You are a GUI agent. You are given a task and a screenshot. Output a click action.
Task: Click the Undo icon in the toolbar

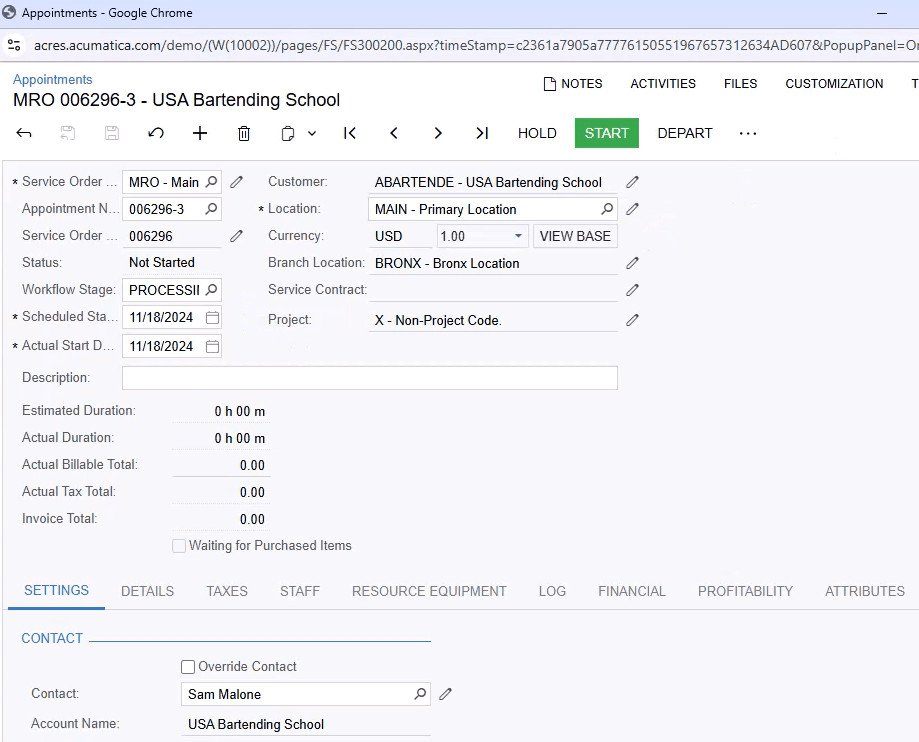(x=158, y=133)
